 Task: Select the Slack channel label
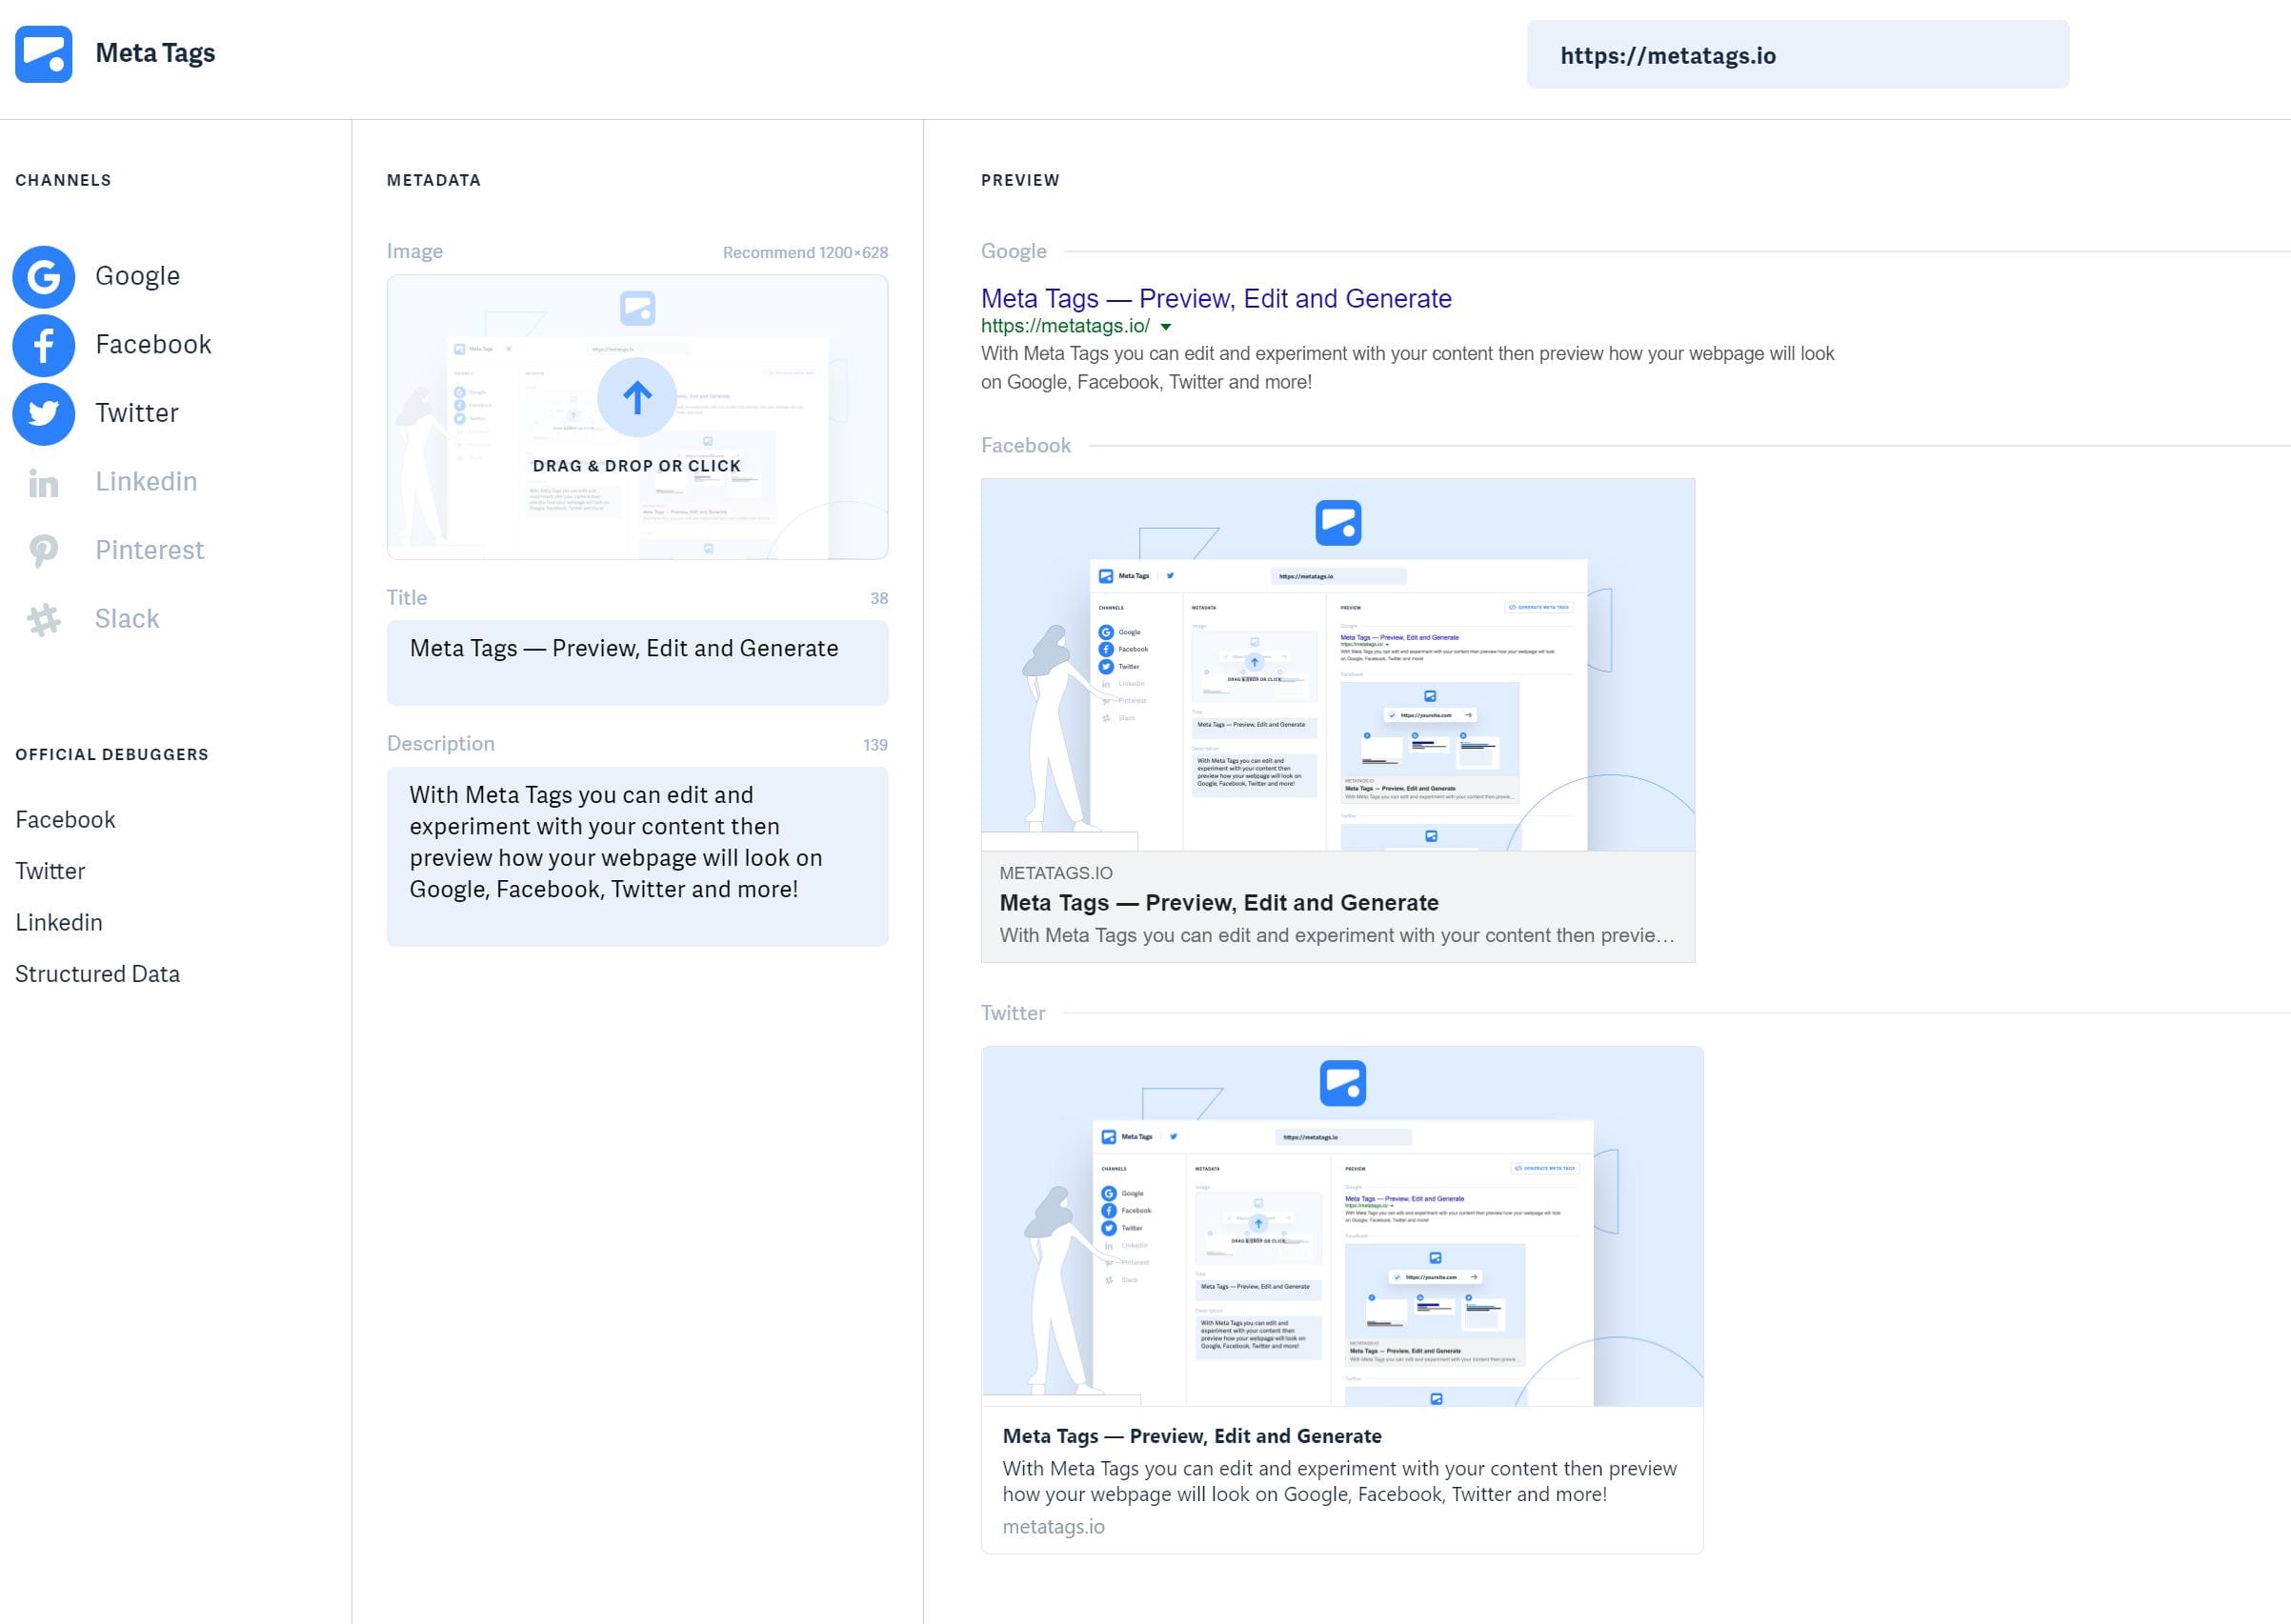pos(127,619)
